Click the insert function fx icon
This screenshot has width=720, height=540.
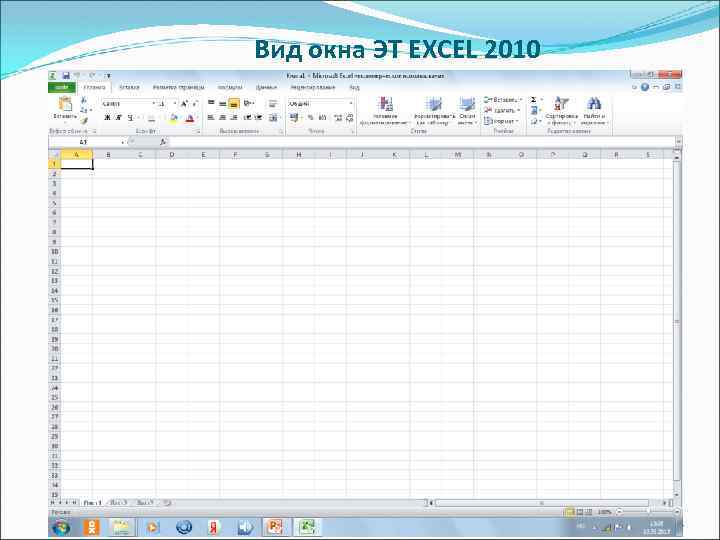click(163, 142)
